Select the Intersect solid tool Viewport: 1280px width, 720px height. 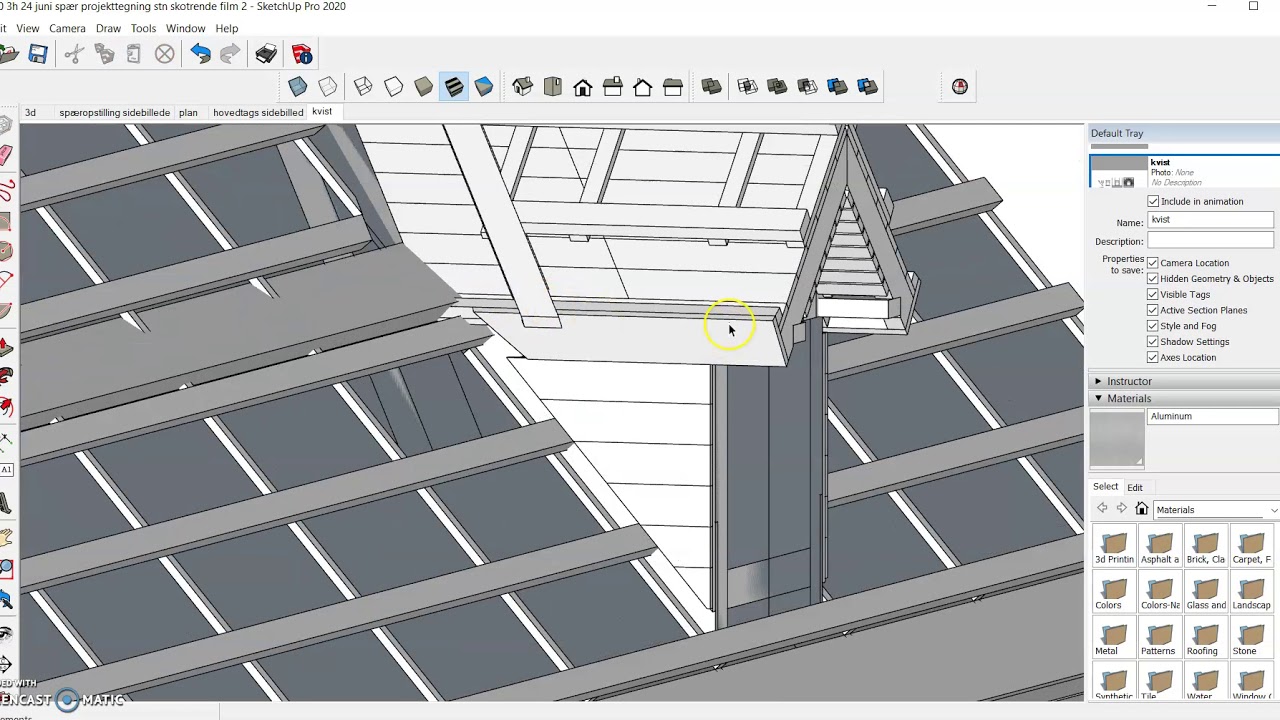[x=747, y=87]
